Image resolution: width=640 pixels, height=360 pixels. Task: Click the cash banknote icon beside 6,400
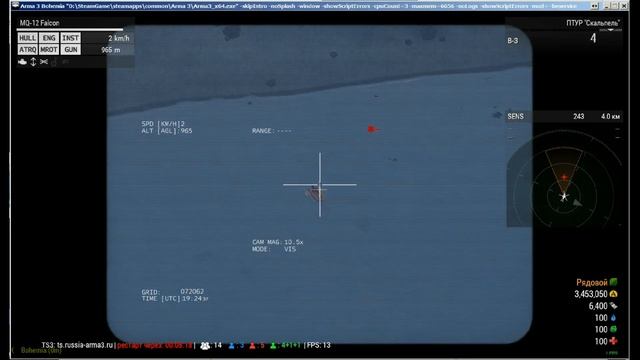tap(613, 306)
